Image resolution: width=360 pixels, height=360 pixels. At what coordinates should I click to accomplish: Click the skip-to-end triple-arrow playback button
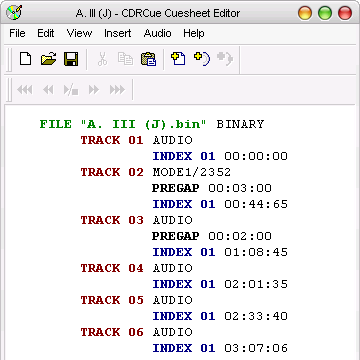tap(117, 90)
